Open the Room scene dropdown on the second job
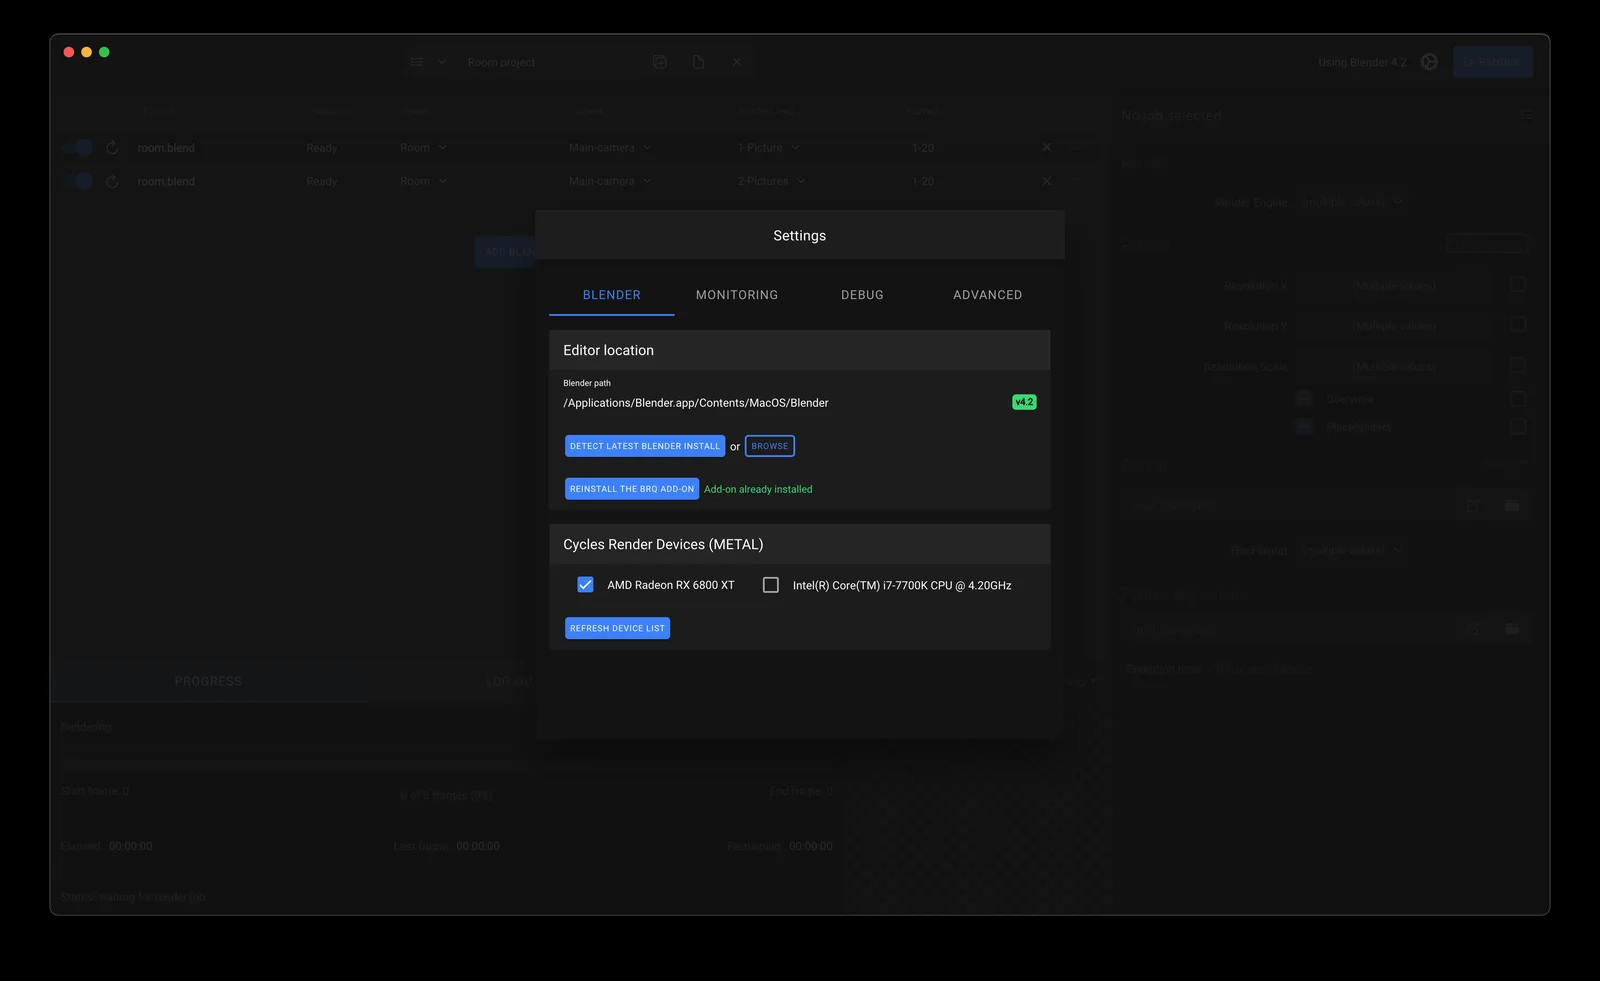This screenshot has width=1600, height=981. 422,181
